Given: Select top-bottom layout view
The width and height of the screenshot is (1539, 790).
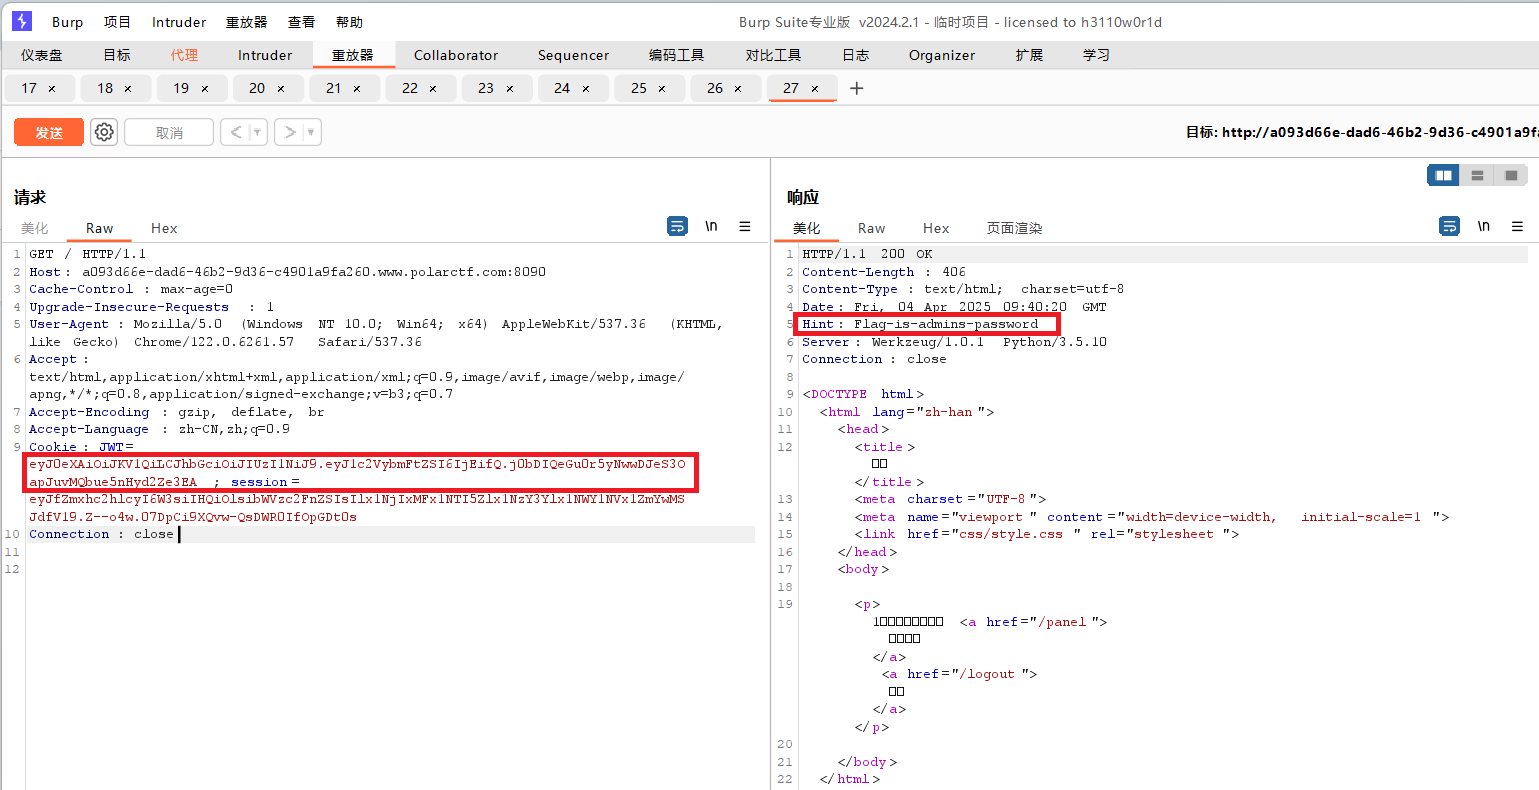Looking at the screenshot, I should (1477, 175).
